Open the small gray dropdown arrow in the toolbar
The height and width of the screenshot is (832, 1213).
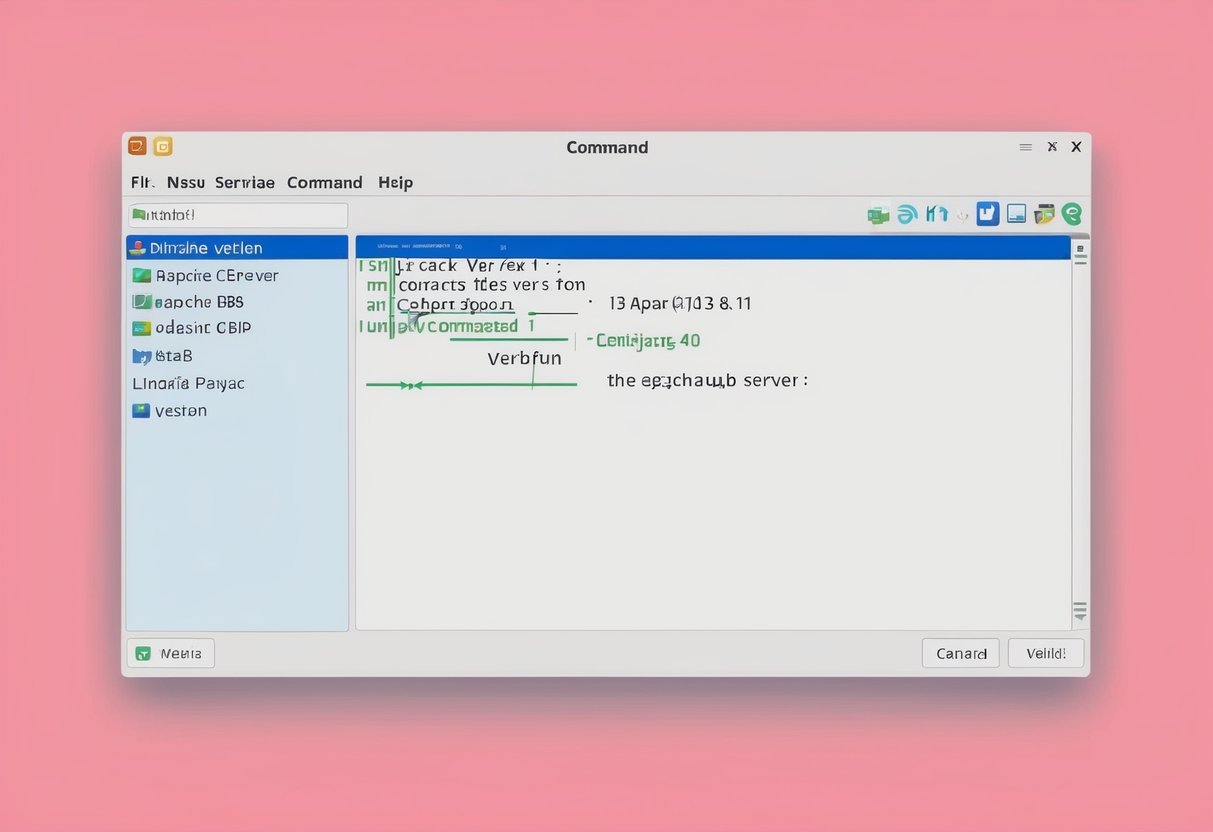(962, 215)
